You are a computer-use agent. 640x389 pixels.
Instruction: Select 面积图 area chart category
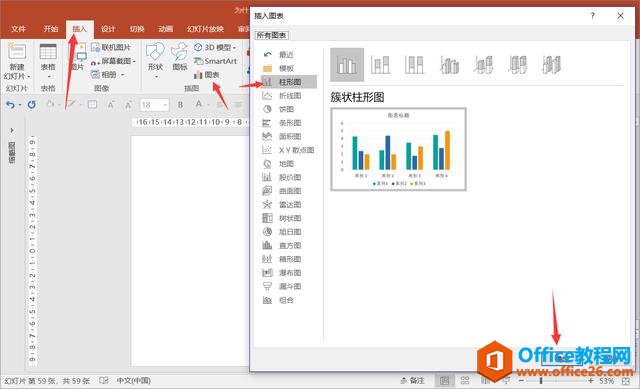coord(289,136)
